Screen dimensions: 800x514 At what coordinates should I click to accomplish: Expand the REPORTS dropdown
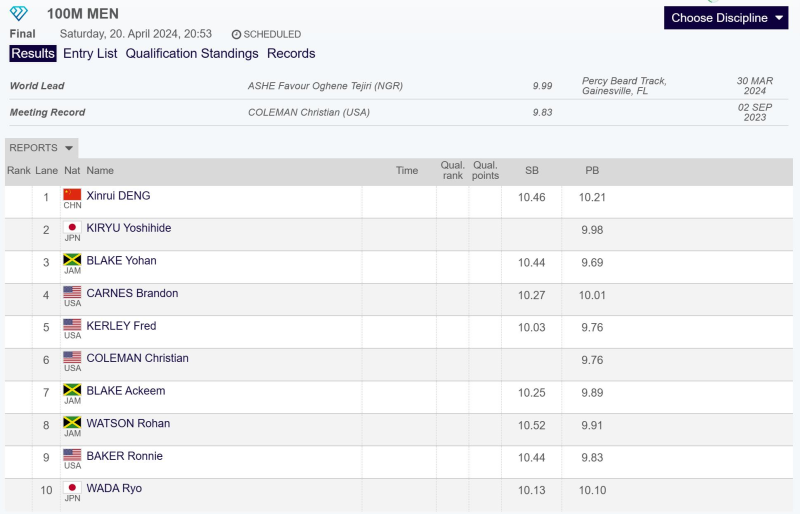pyautogui.click(x=41, y=148)
